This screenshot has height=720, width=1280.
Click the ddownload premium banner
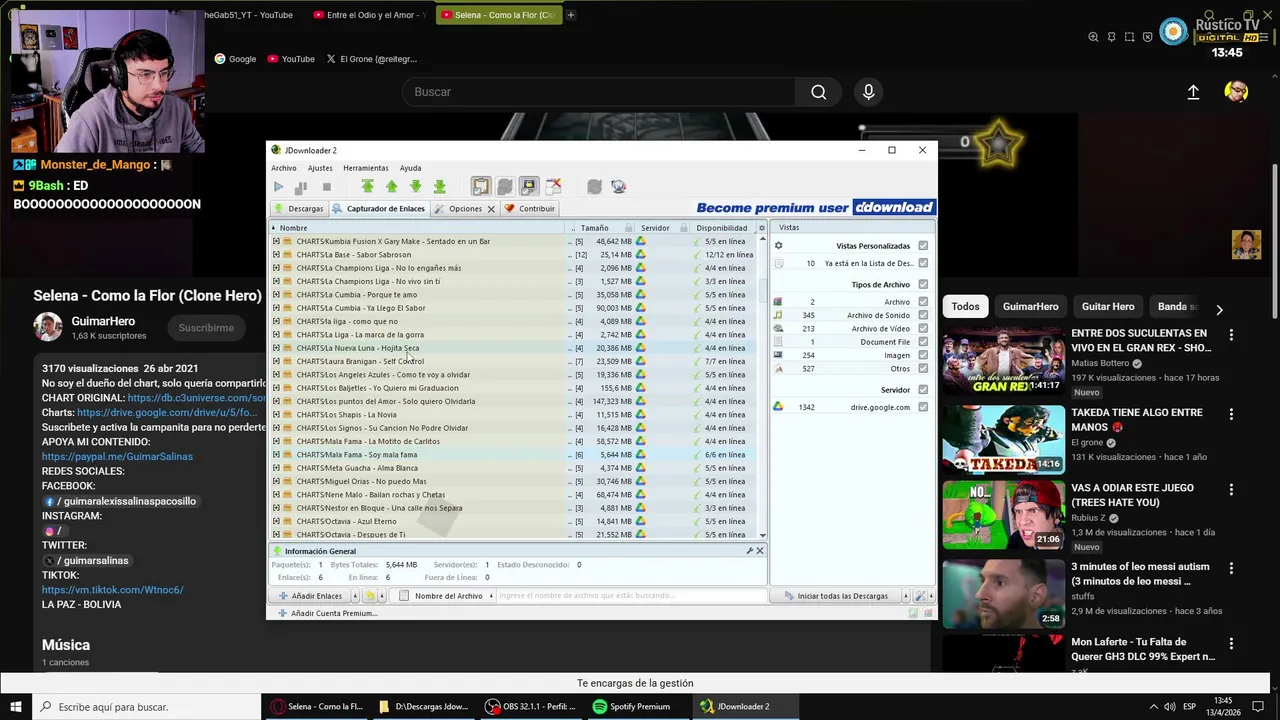coord(815,208)
